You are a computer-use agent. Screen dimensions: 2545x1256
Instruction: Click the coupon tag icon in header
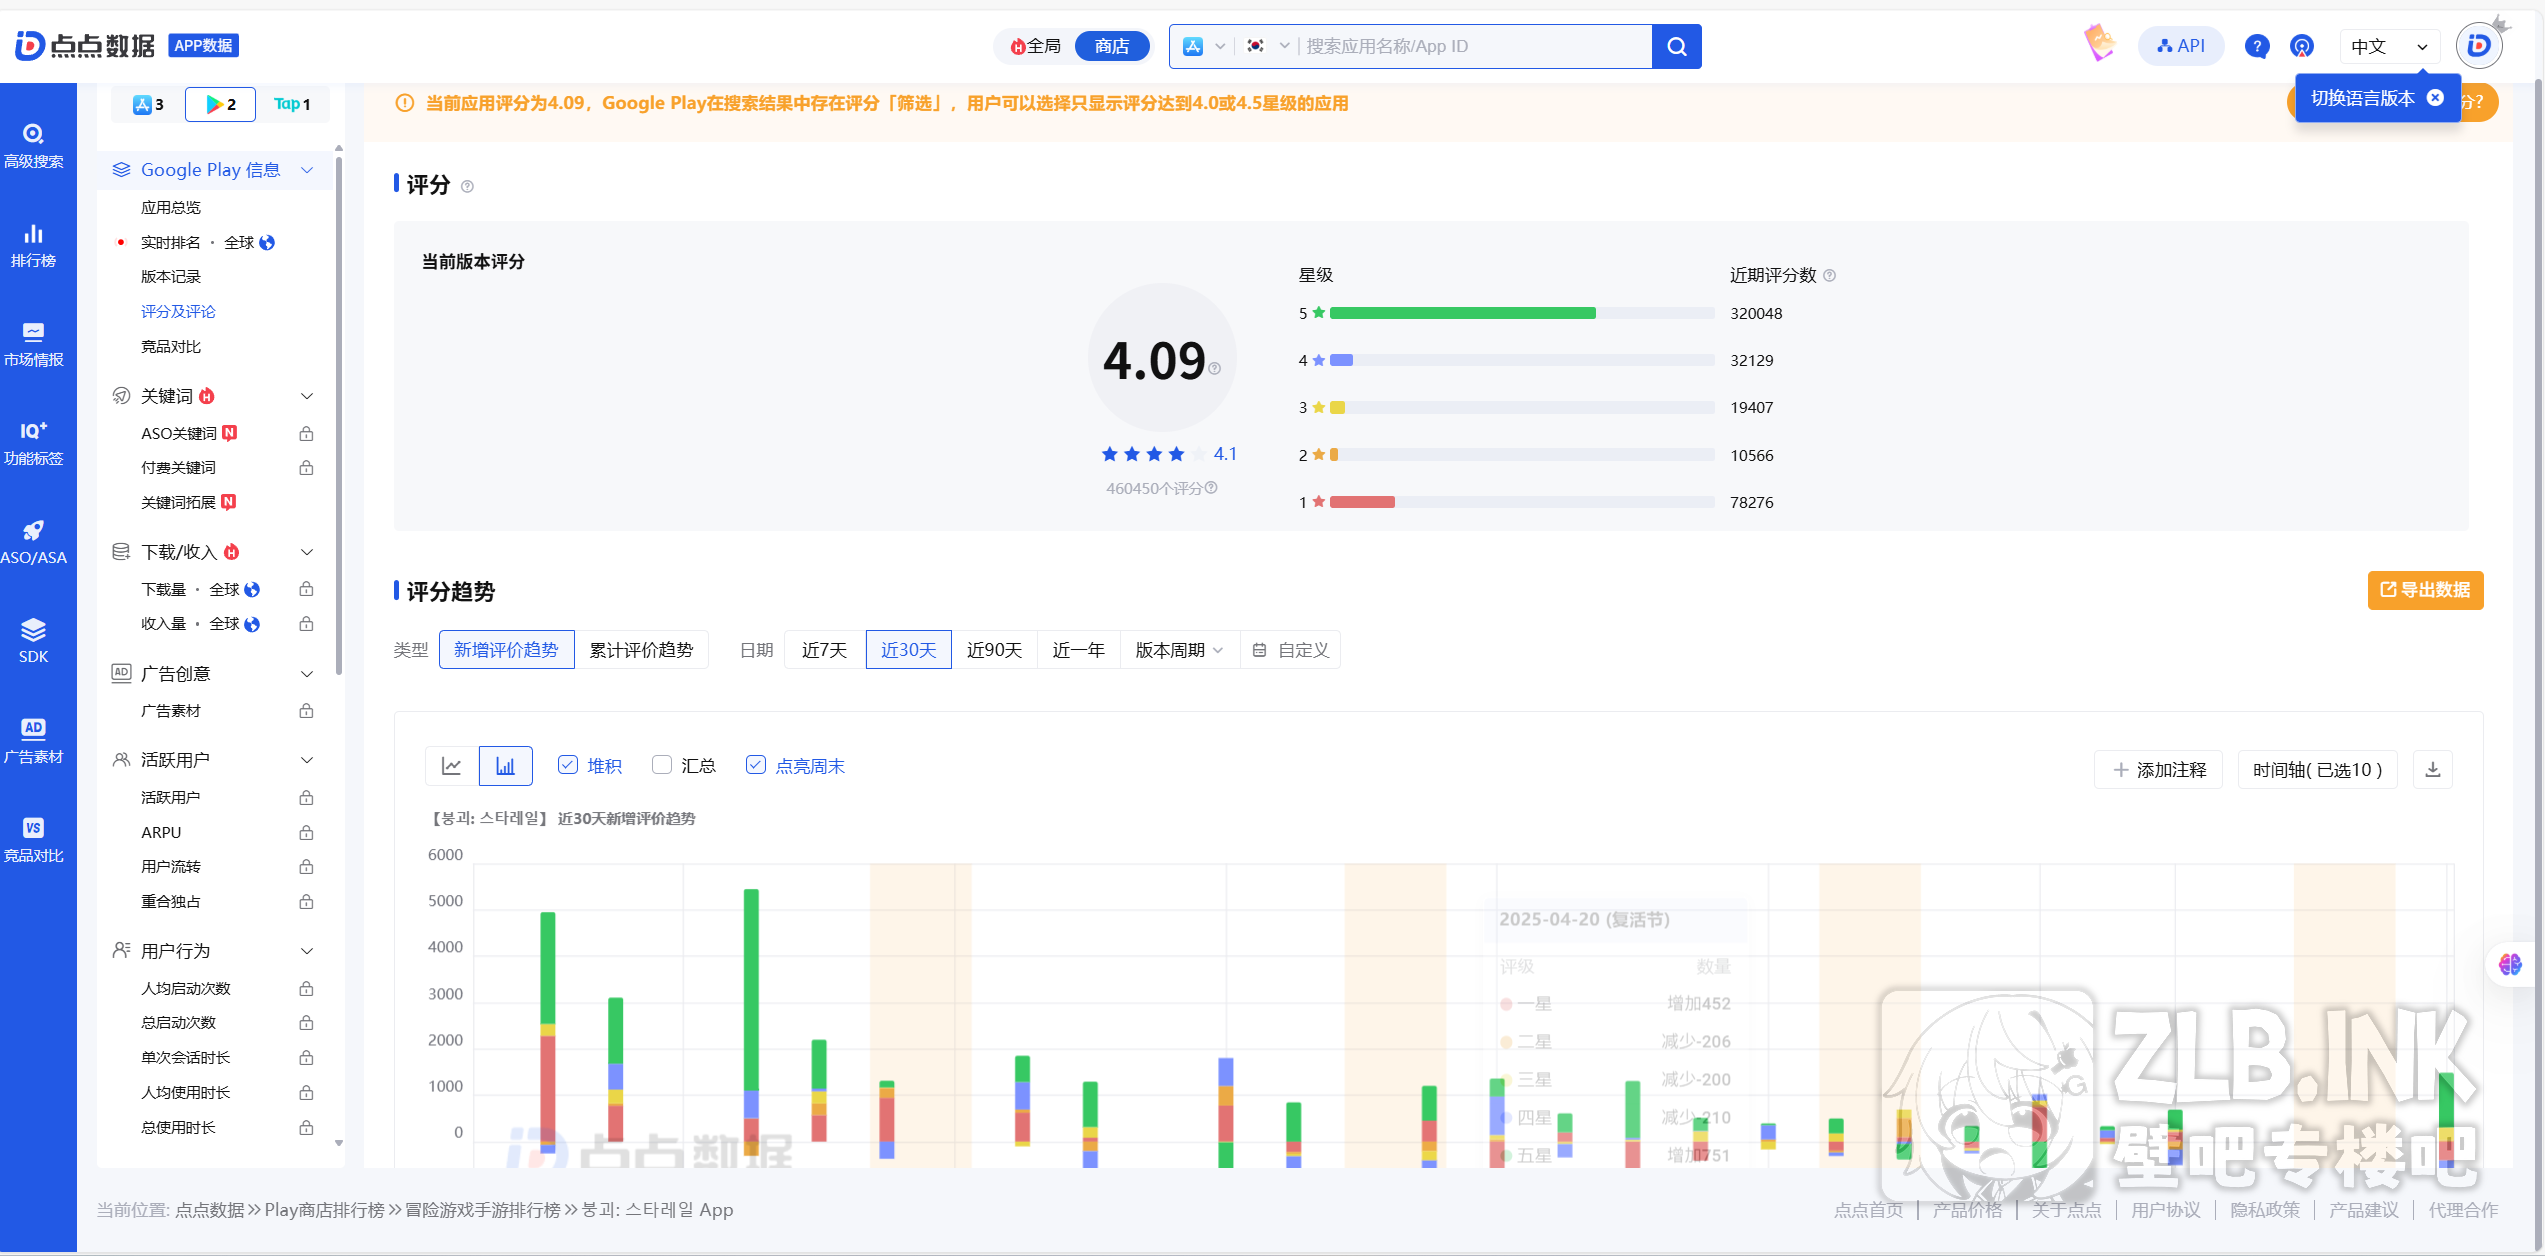coord(2099,43)
